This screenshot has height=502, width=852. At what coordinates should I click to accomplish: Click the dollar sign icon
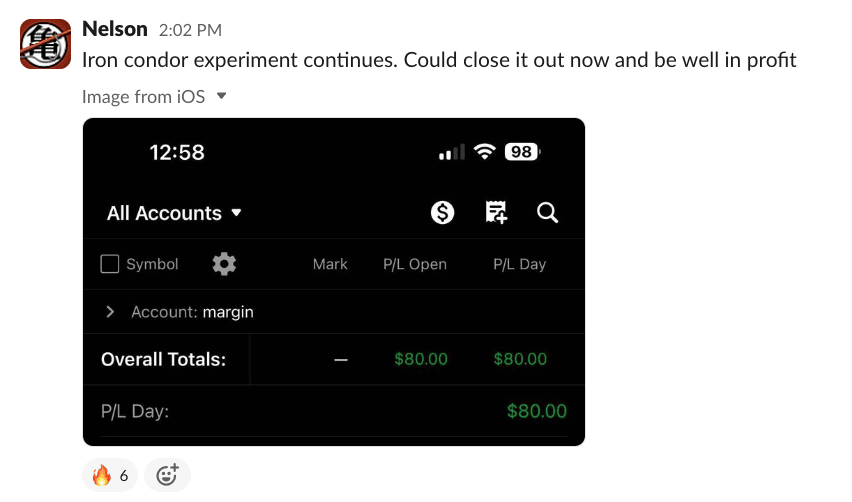(443, 212)
